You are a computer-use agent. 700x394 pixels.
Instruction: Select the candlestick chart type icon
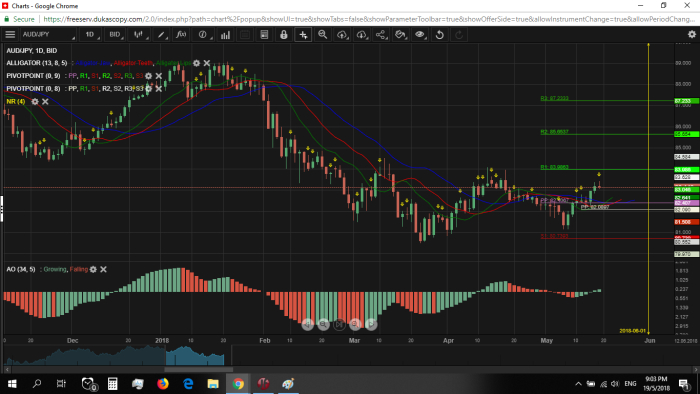(x=139, y=34)
